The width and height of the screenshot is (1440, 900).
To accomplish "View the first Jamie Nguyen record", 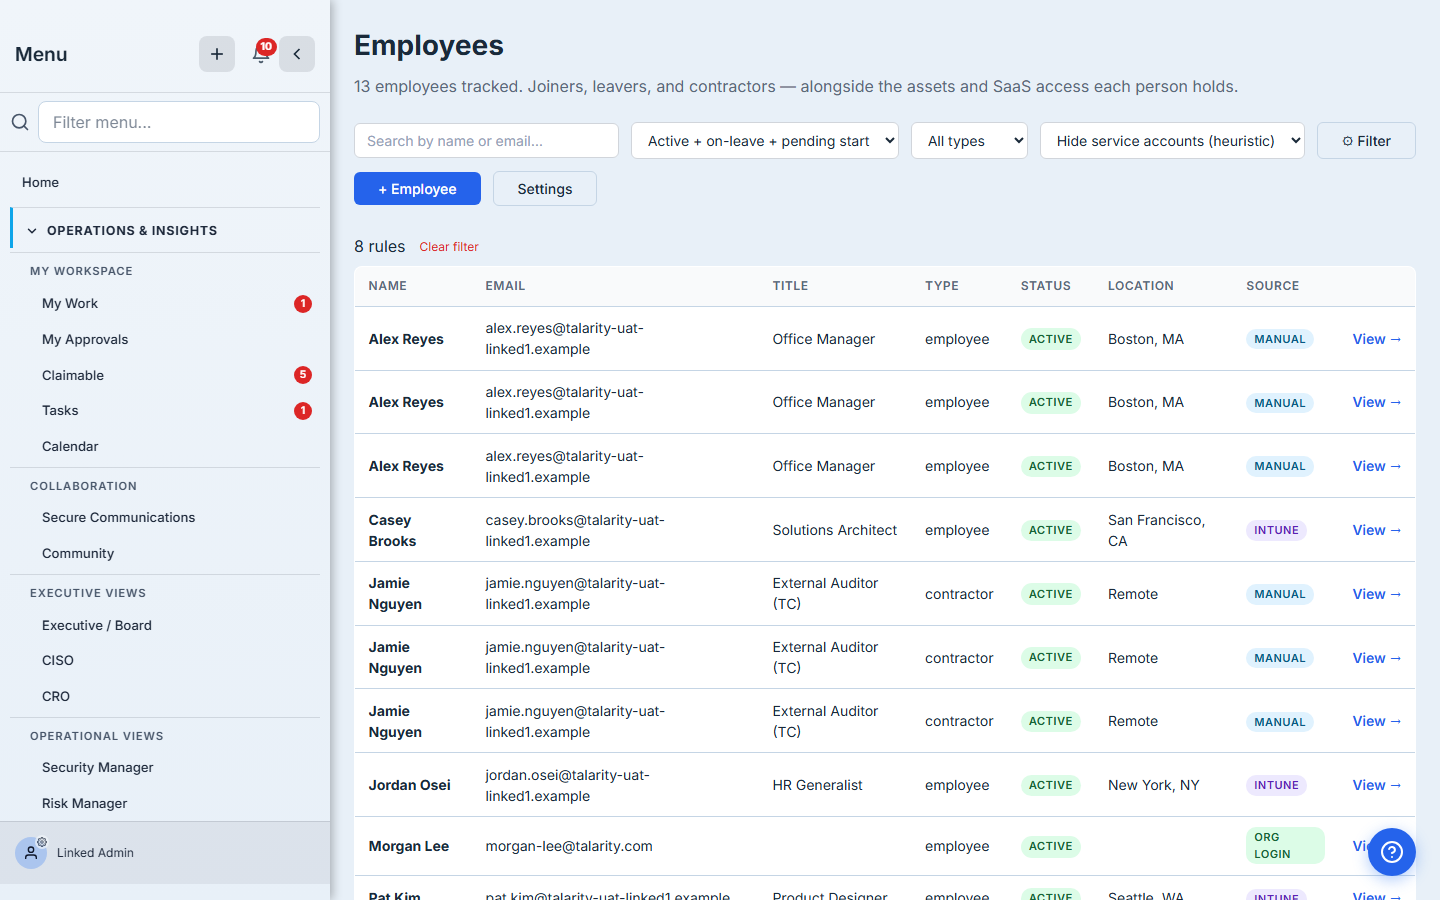I will [x=1377, y=594].
